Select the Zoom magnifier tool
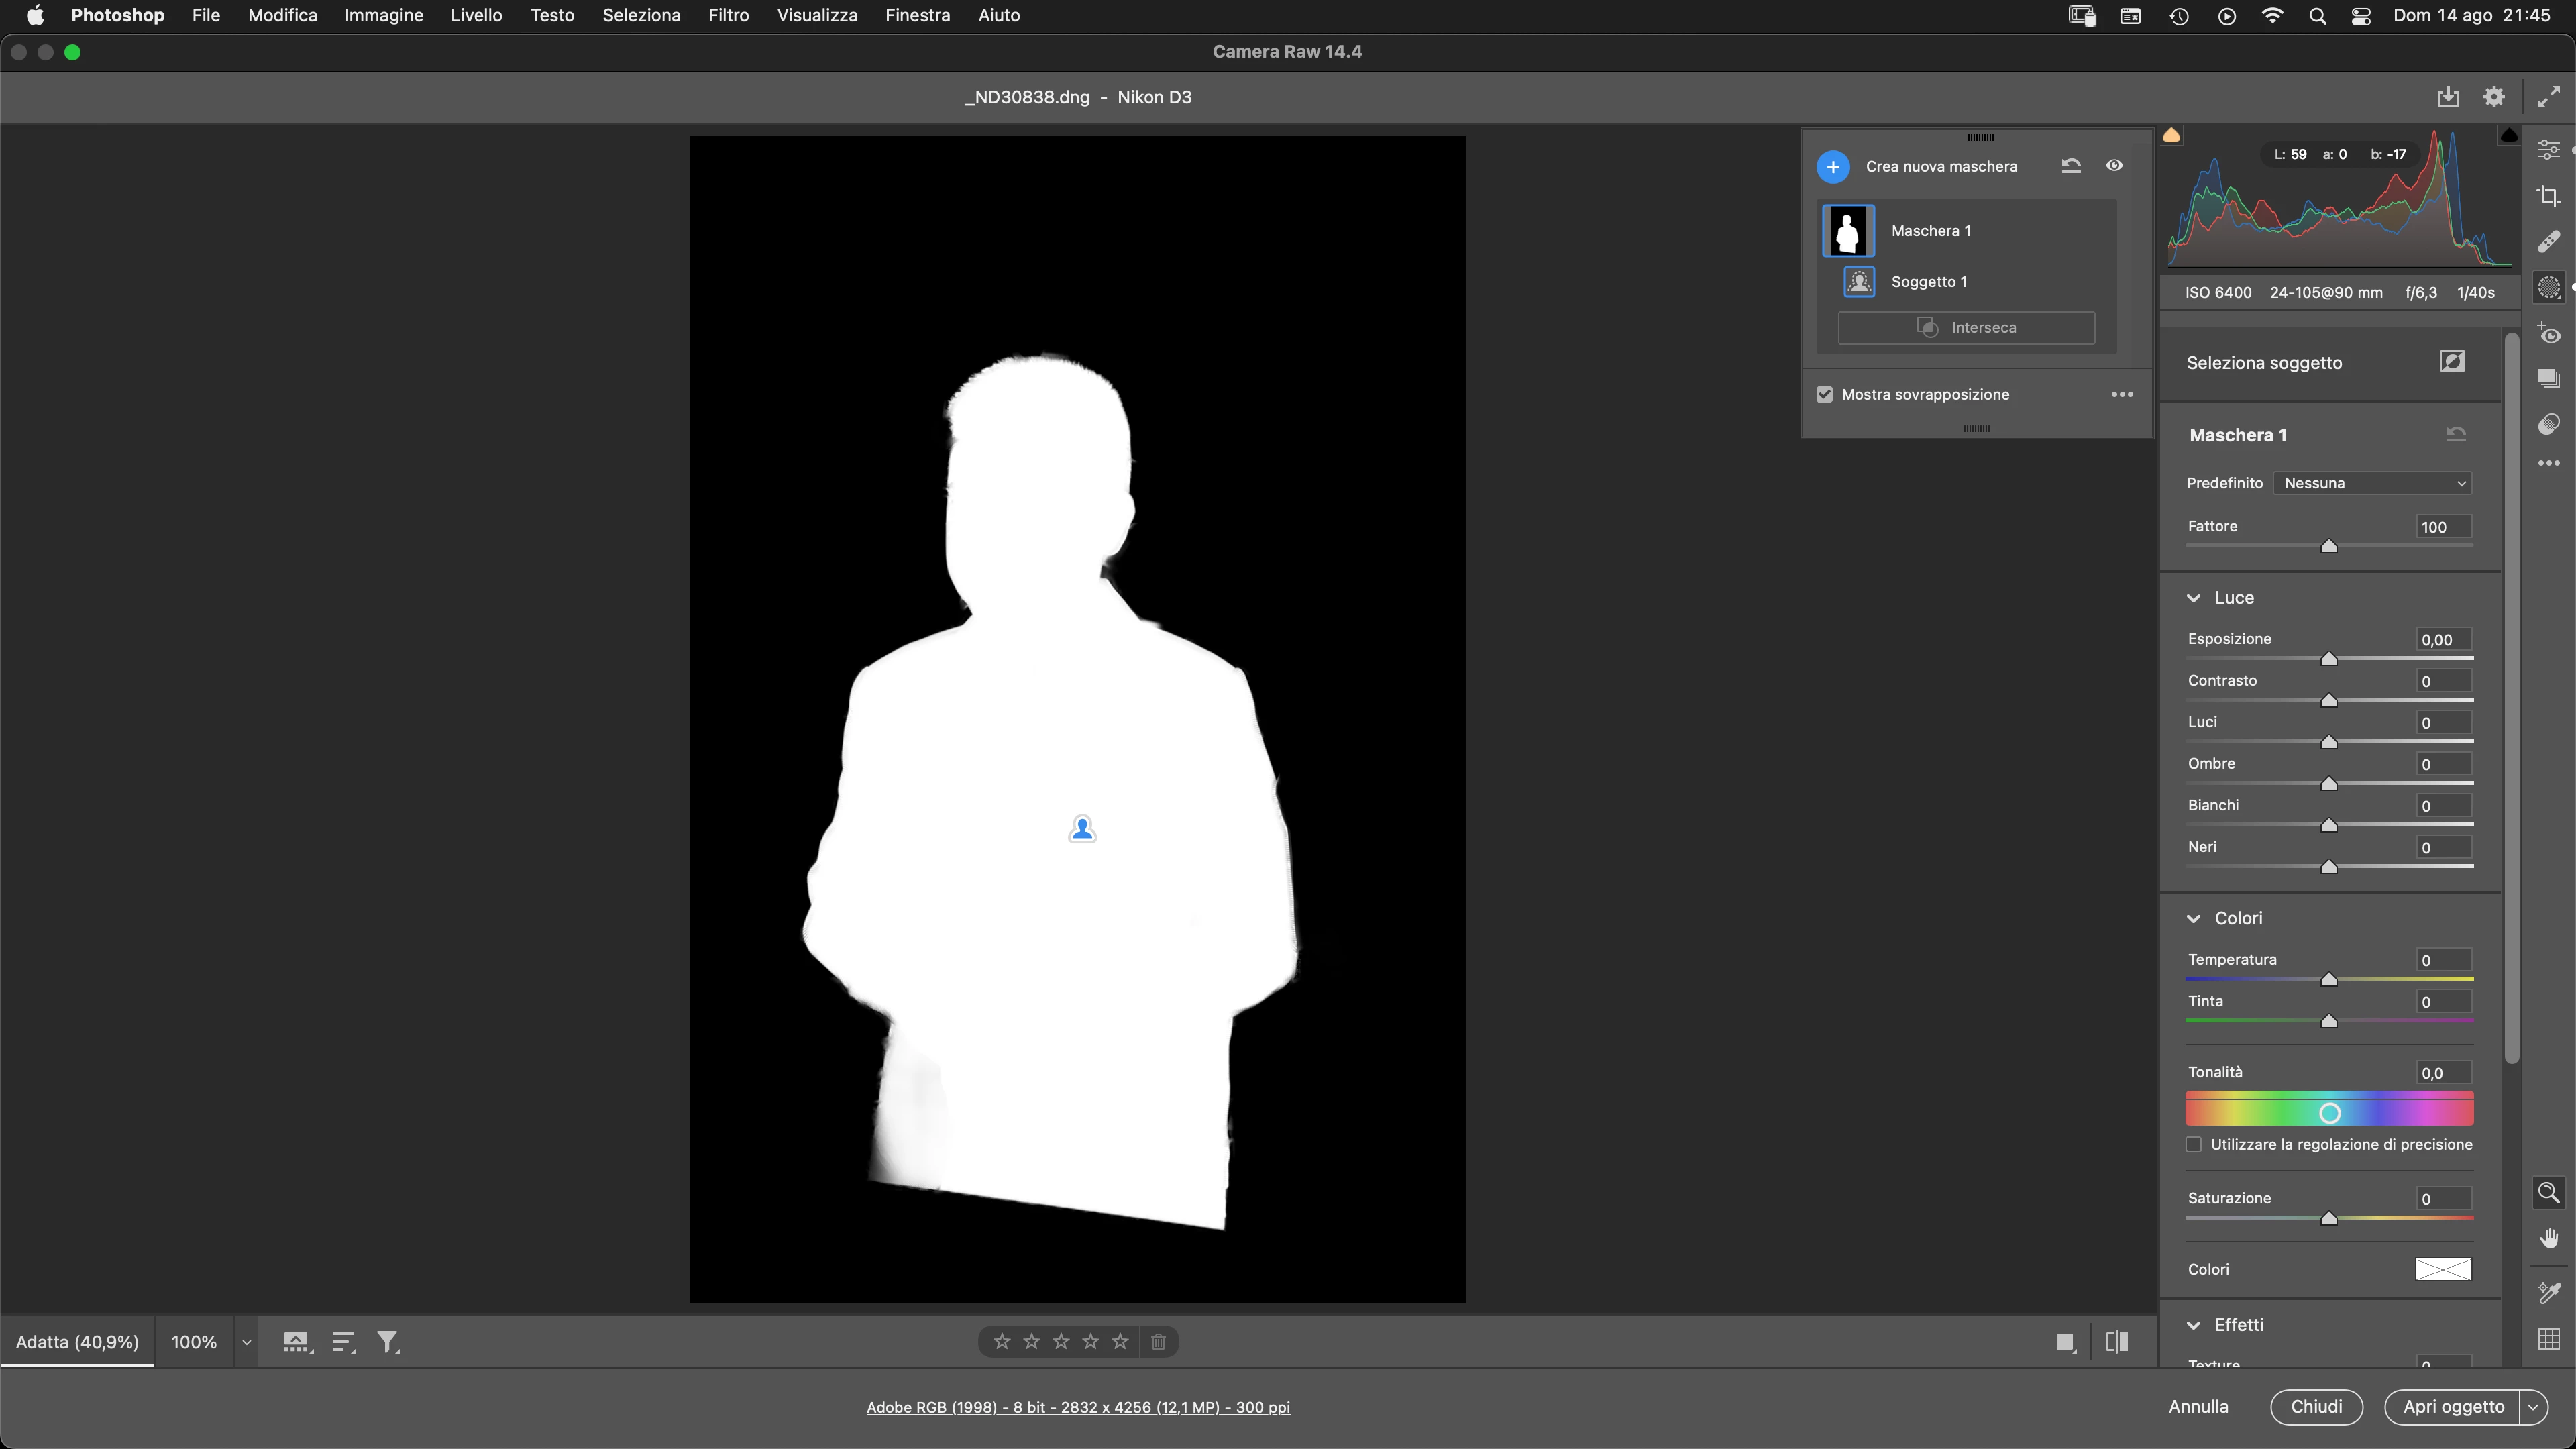 (2549, 1192)
